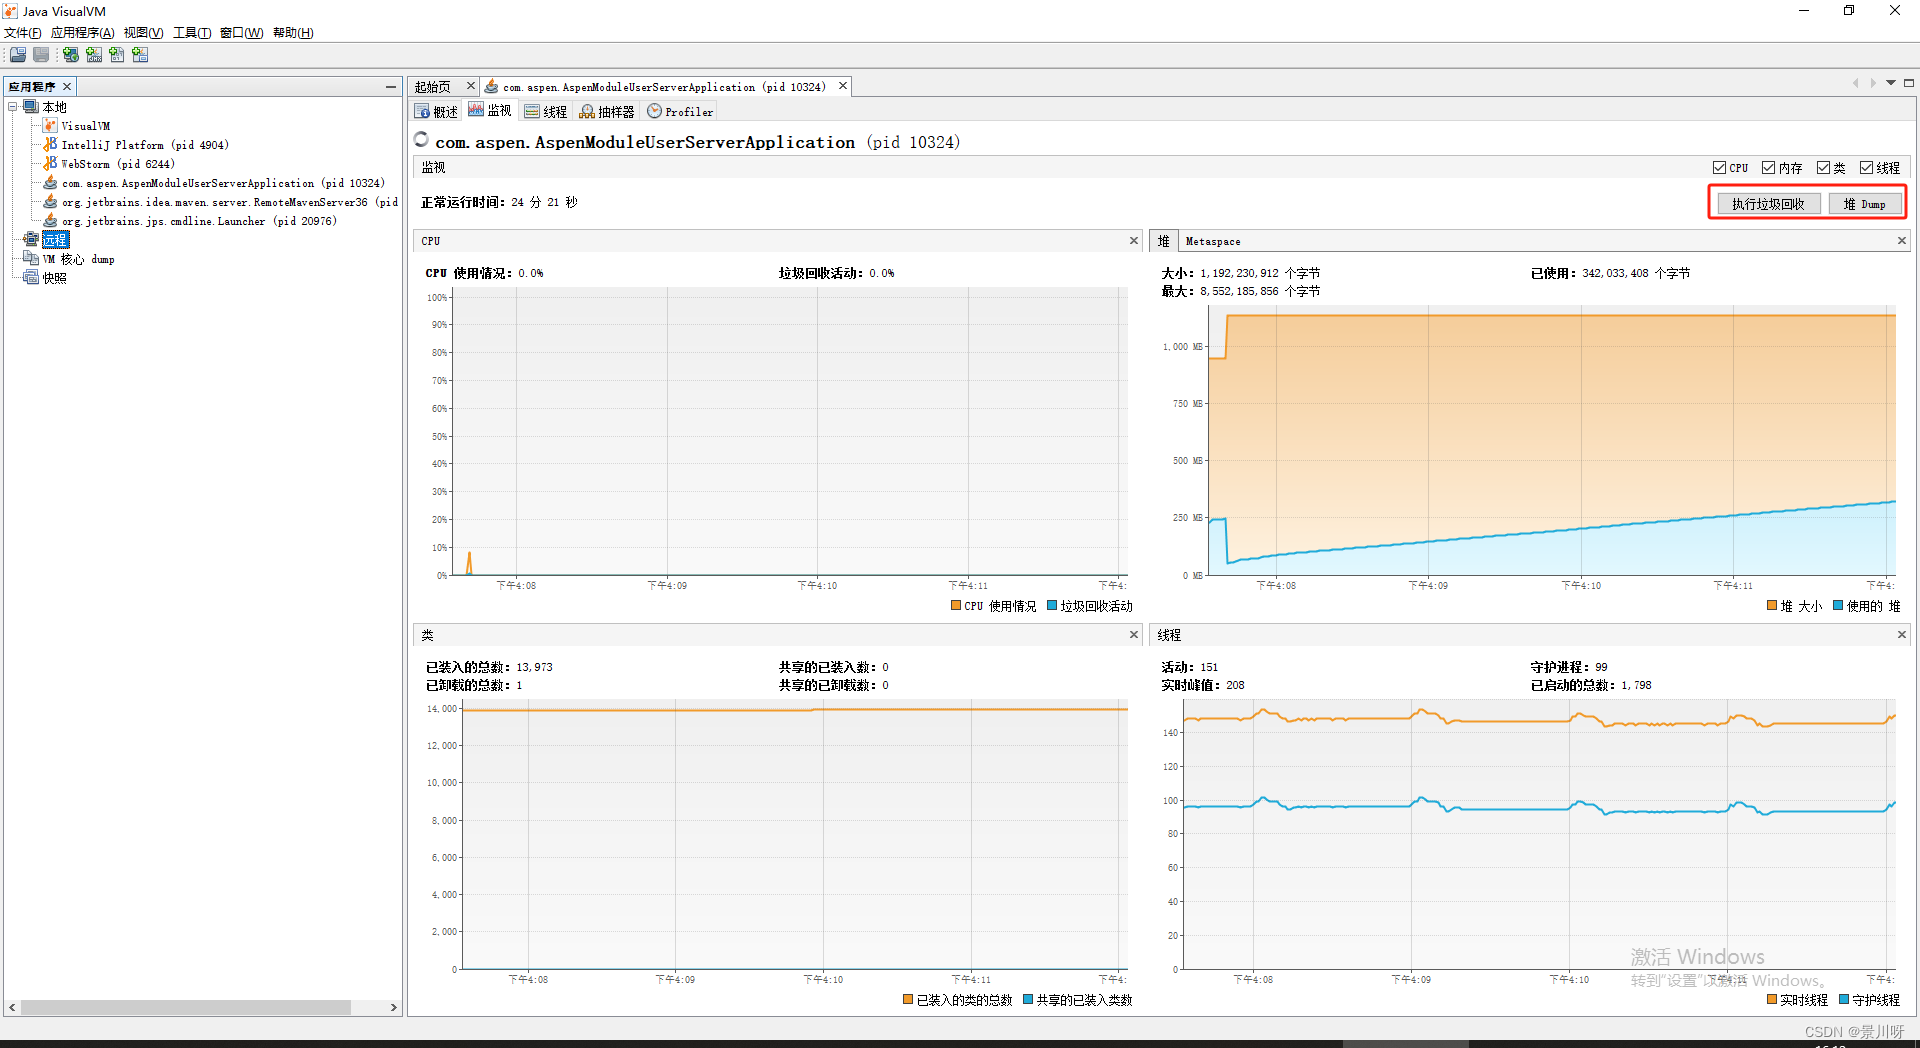Click the Load snapshot toolbar icon

[18, 55]
